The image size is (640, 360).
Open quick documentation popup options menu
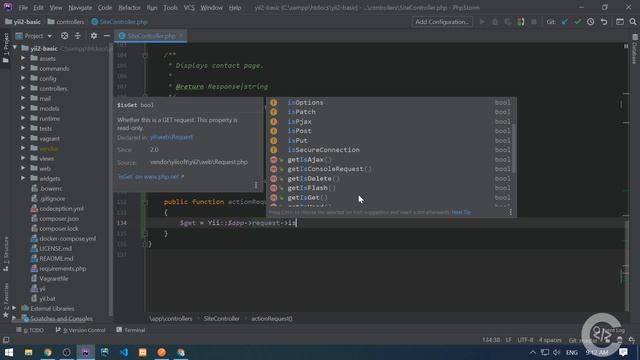[256, 185]
